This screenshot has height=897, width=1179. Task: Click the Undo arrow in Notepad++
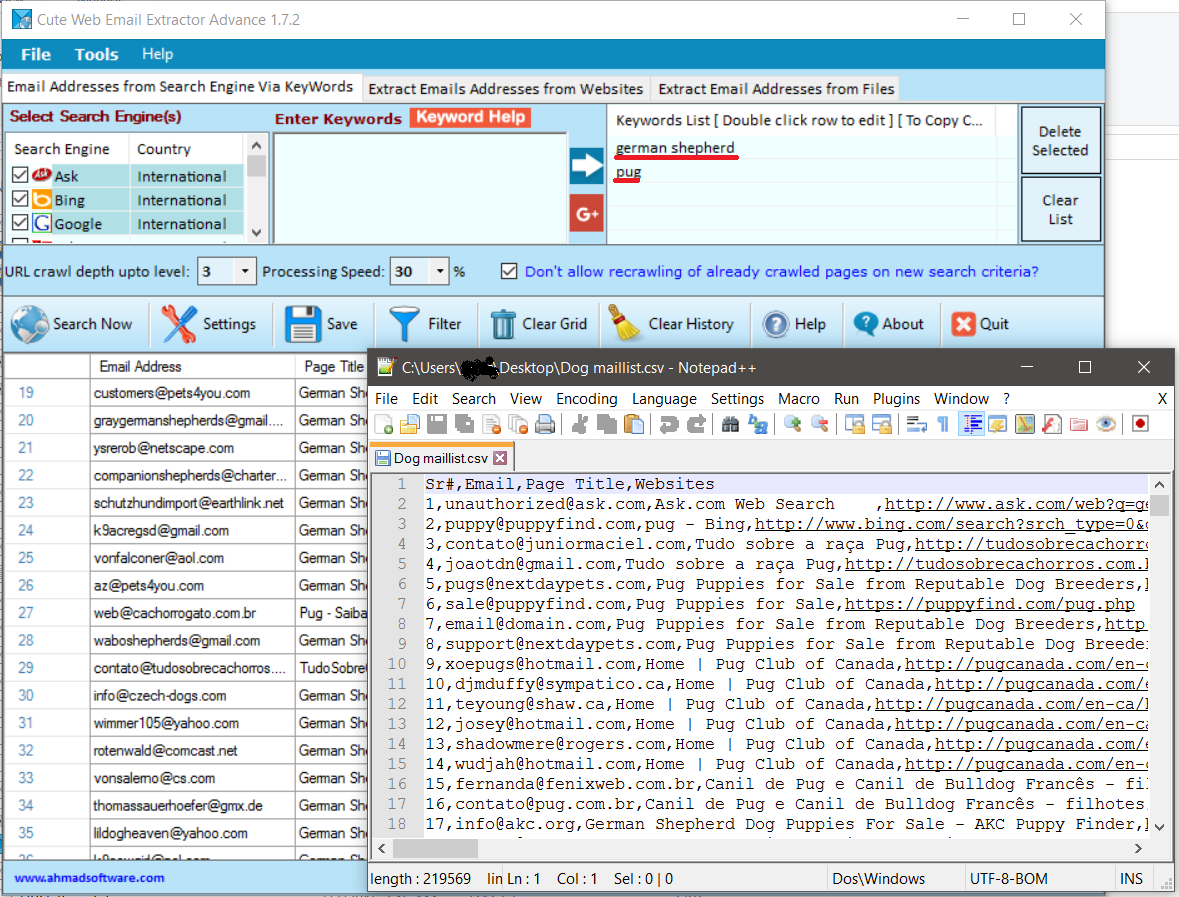pyautogui.click(x=668, y=425)
